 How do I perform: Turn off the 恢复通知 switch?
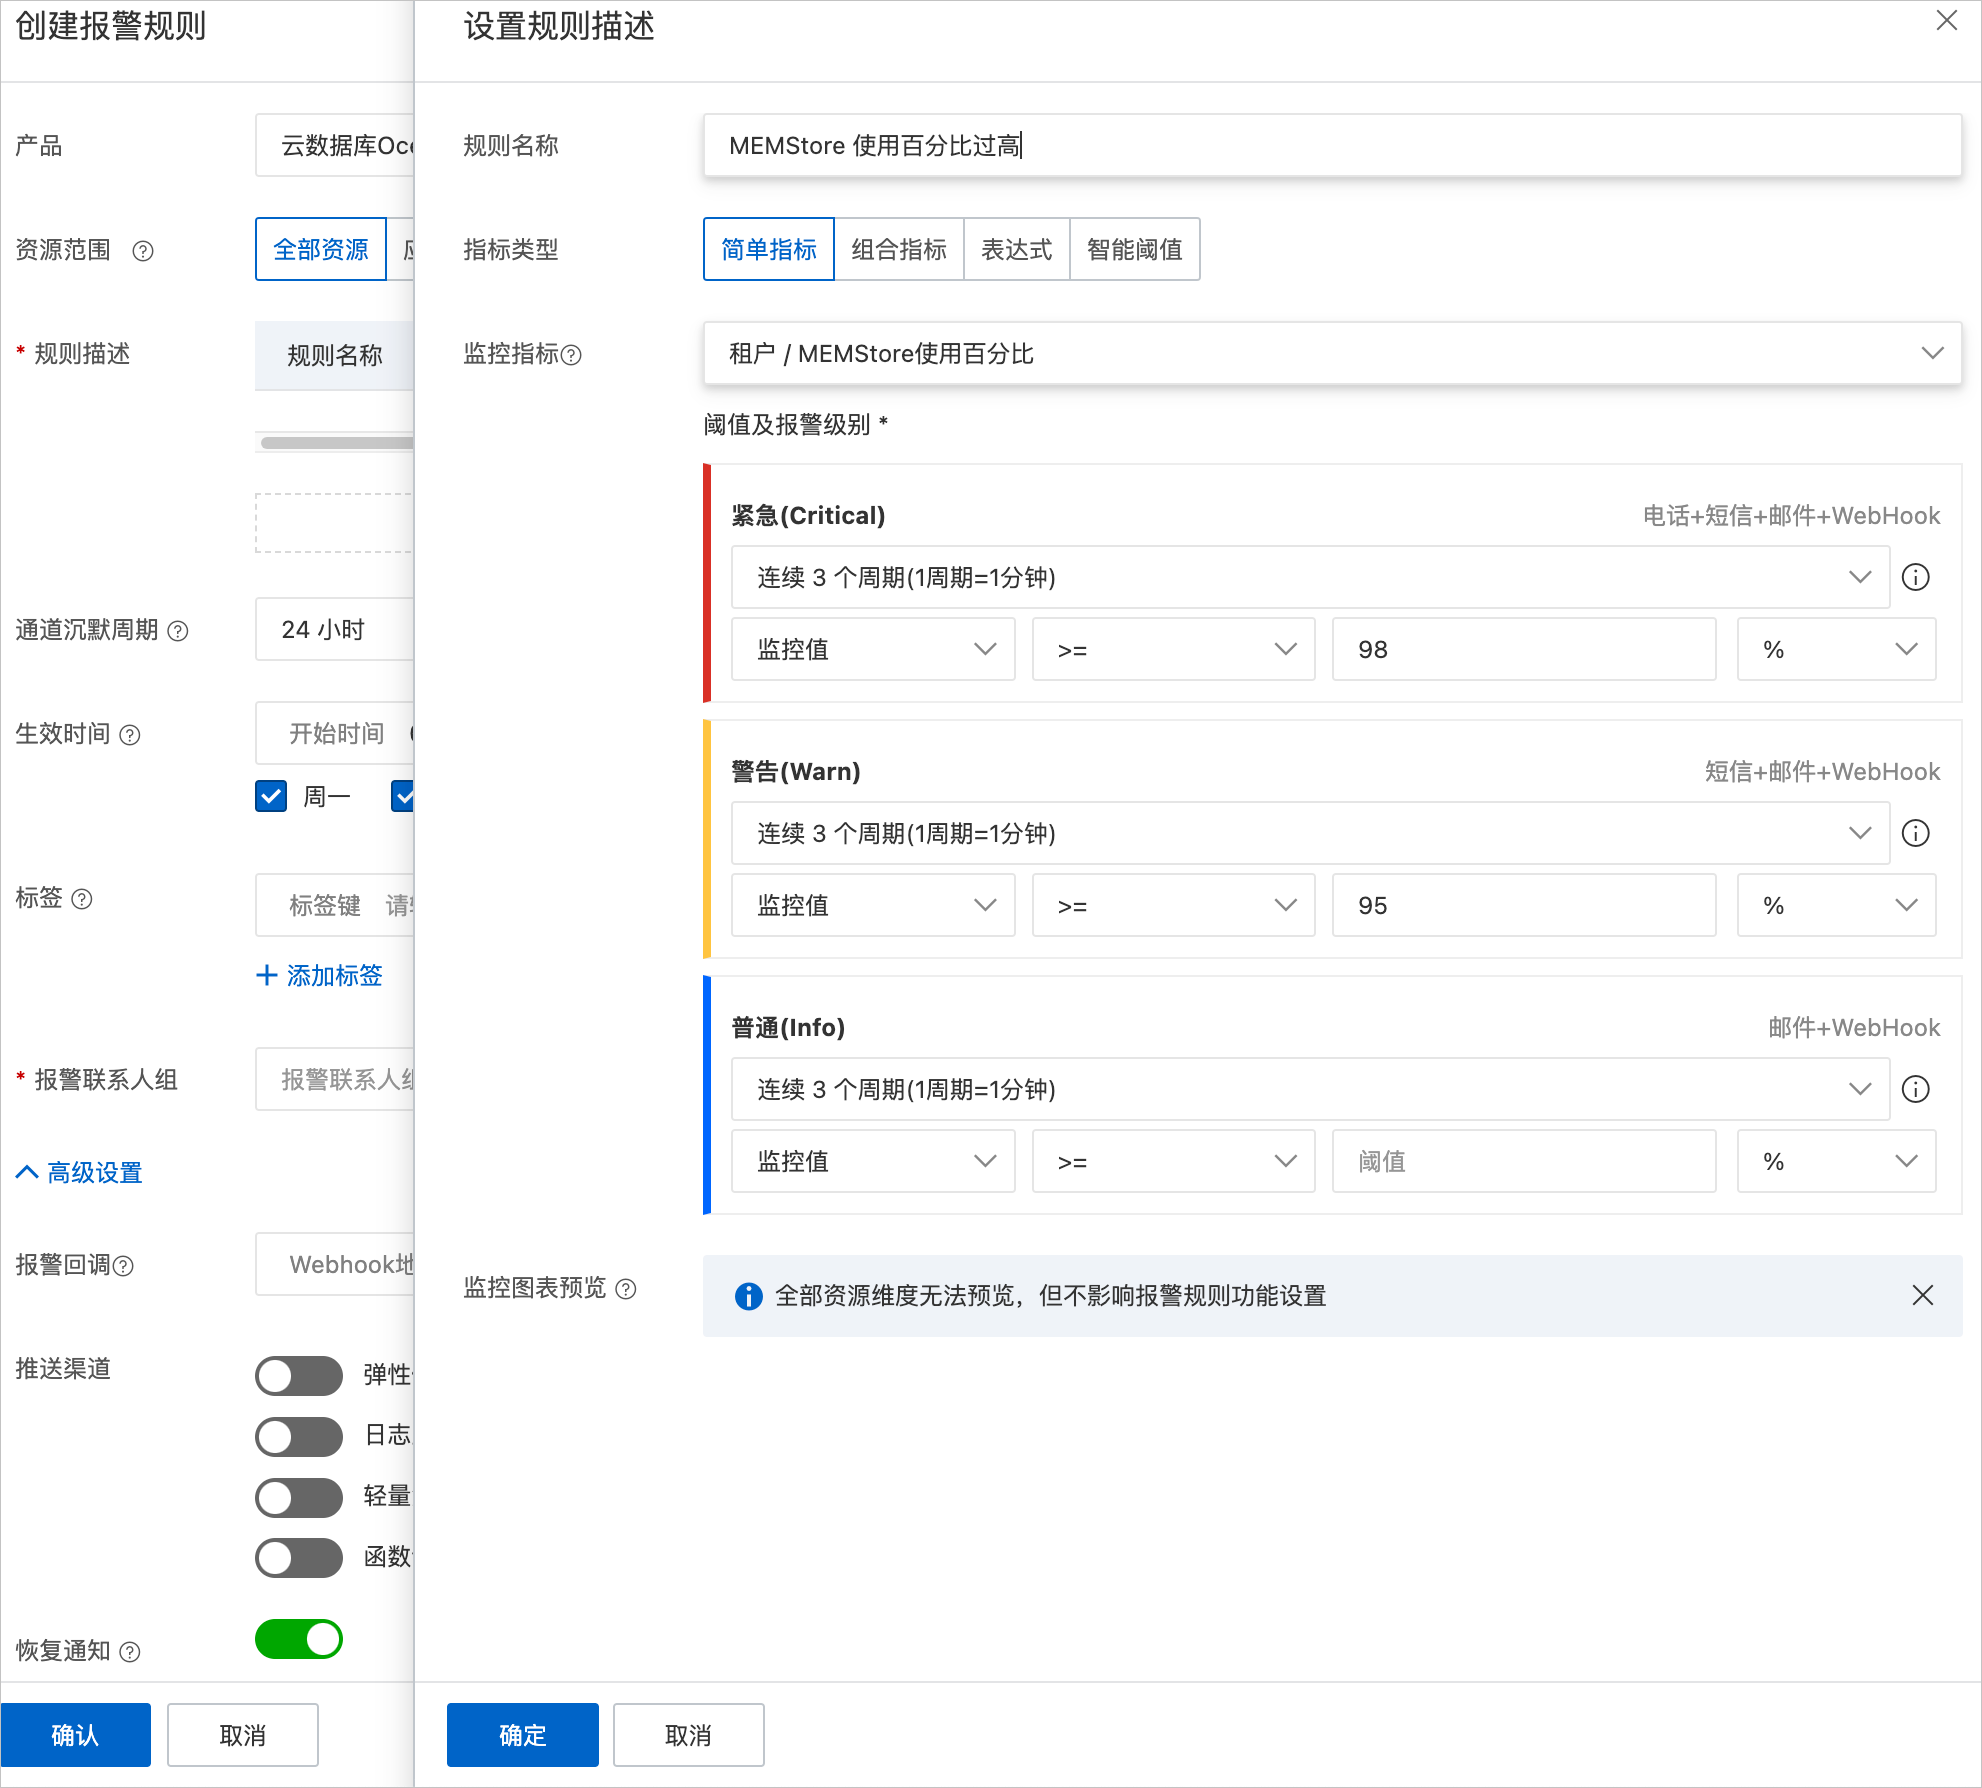click(x=299, y=1640)
